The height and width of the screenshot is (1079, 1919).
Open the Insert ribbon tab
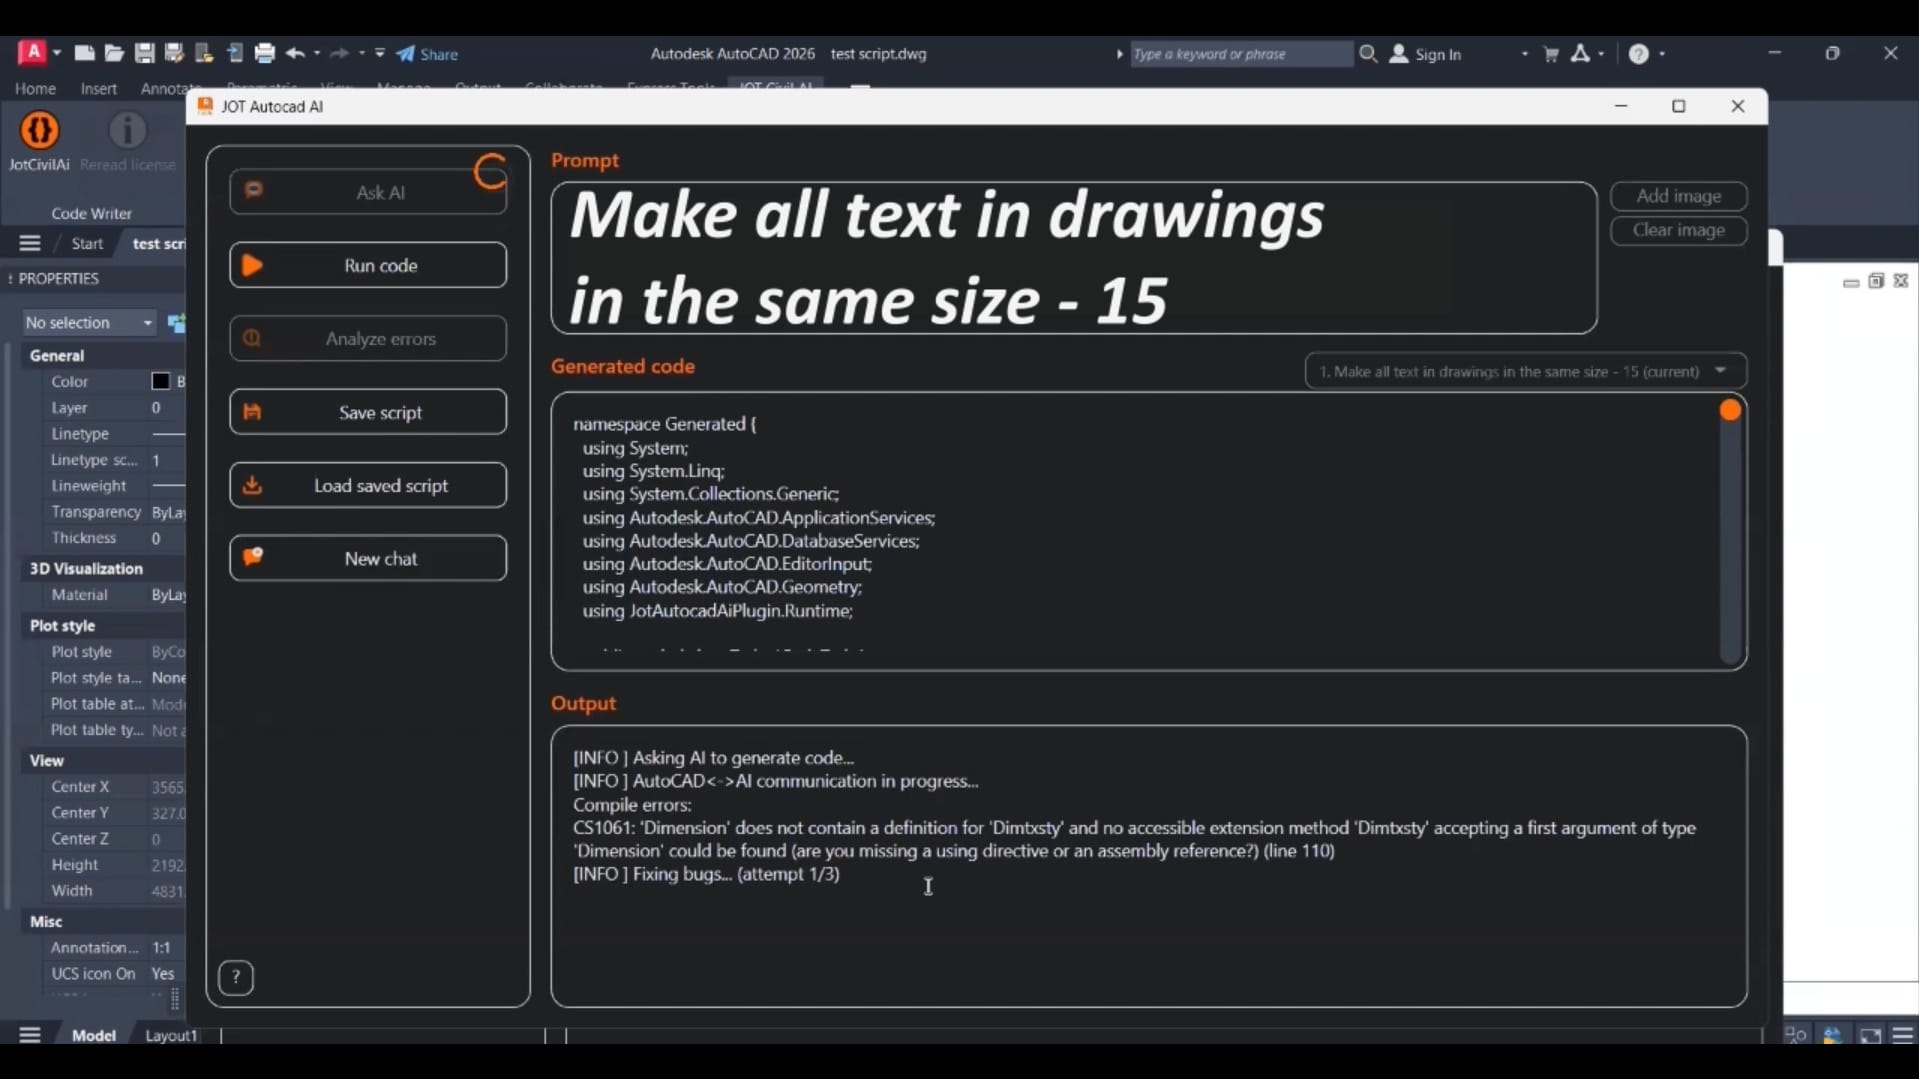pyautogui.click(x=99, y=89)
